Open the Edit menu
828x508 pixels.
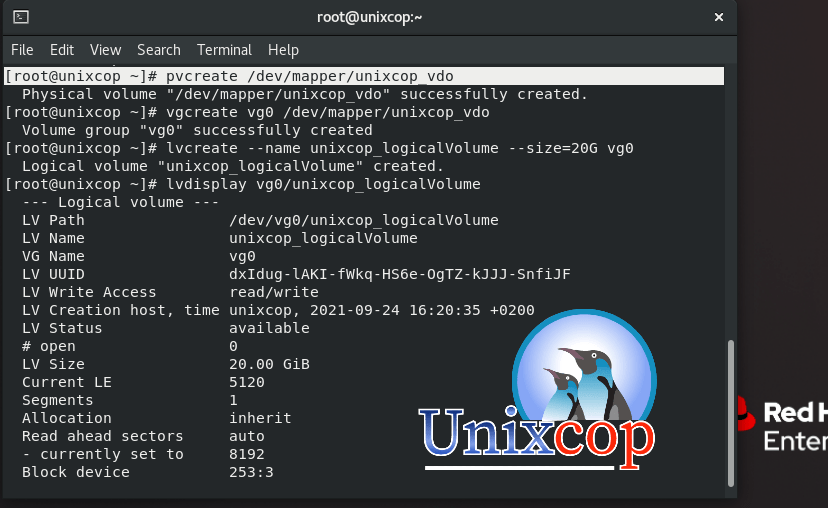coord(62,50)
